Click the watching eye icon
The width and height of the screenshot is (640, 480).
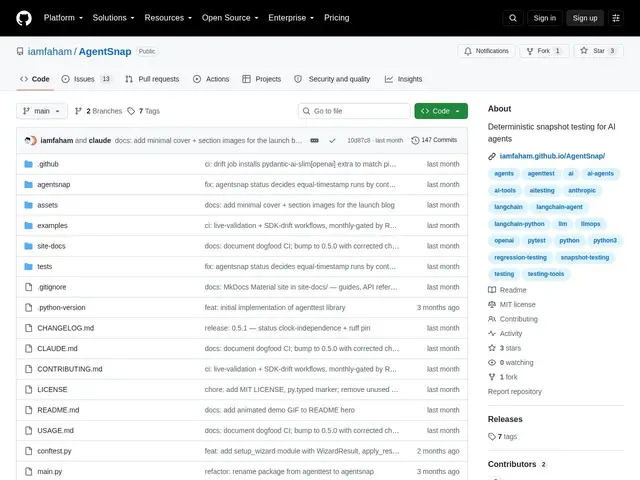[492, 362]
